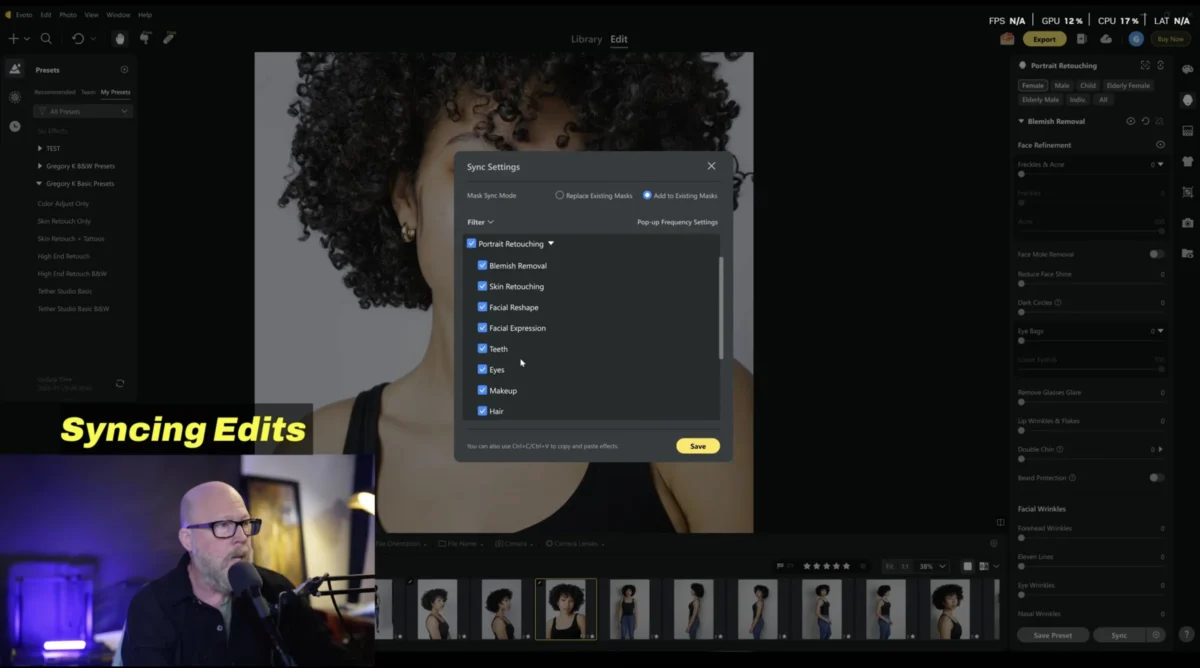Switch to My Presets tab
Image resolution: width=1200 pixels, height=668 pixels.
(x=115, y=92)
